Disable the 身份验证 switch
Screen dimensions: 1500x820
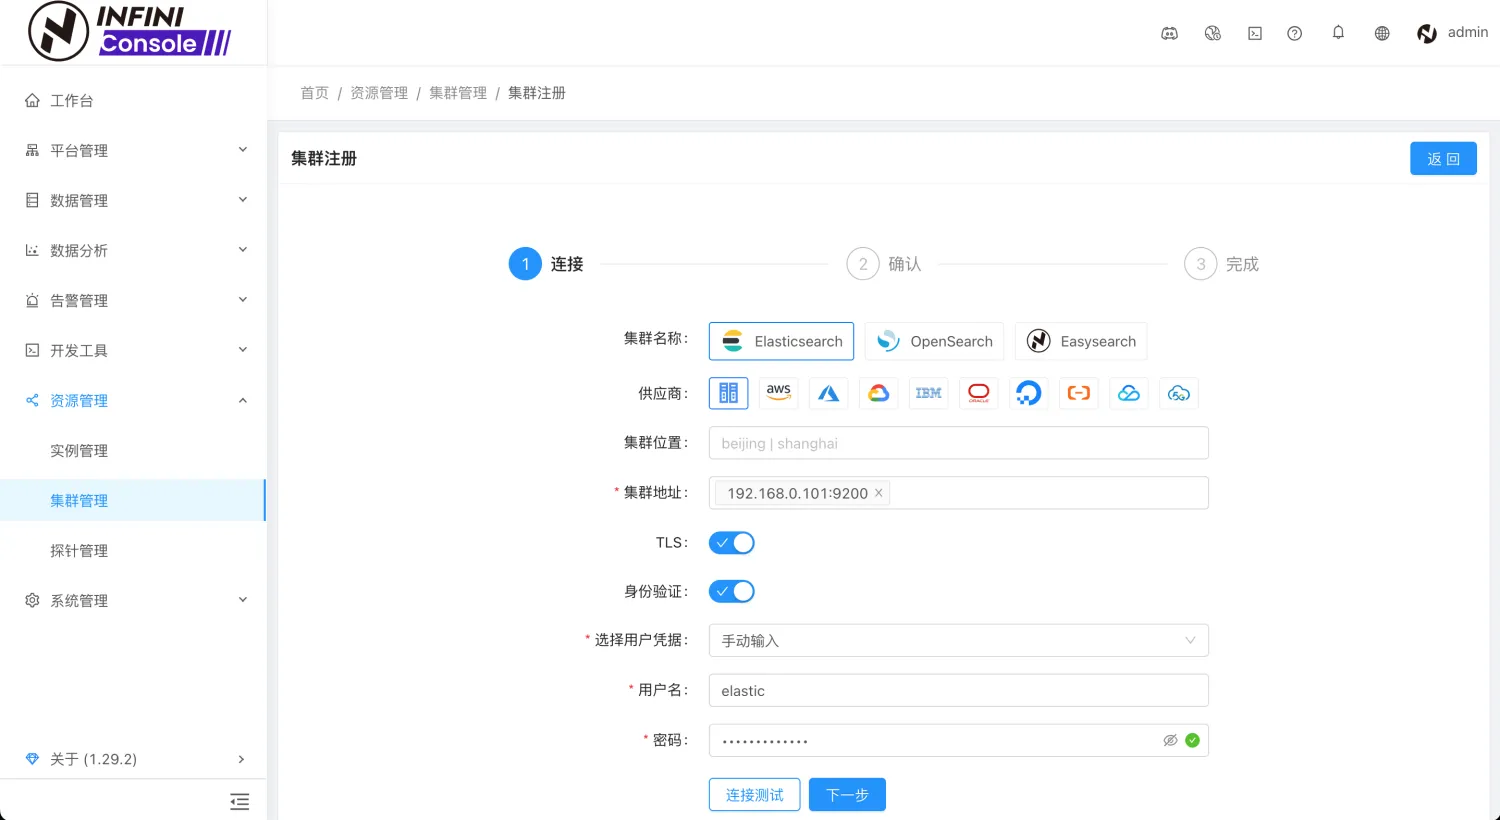pos(732,592)
